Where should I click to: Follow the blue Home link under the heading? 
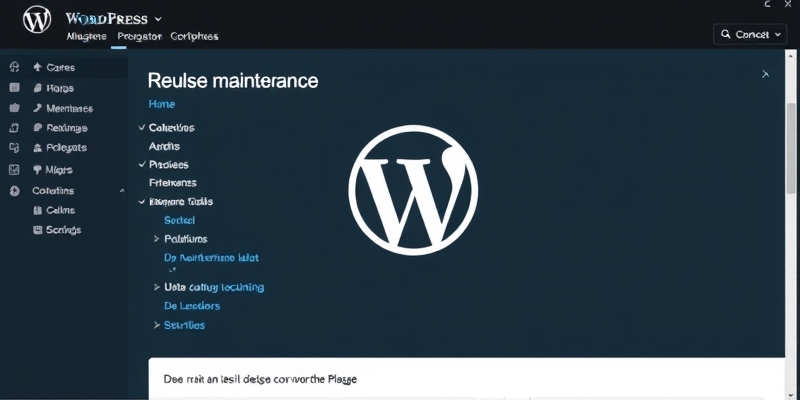[x=162, y=104]
